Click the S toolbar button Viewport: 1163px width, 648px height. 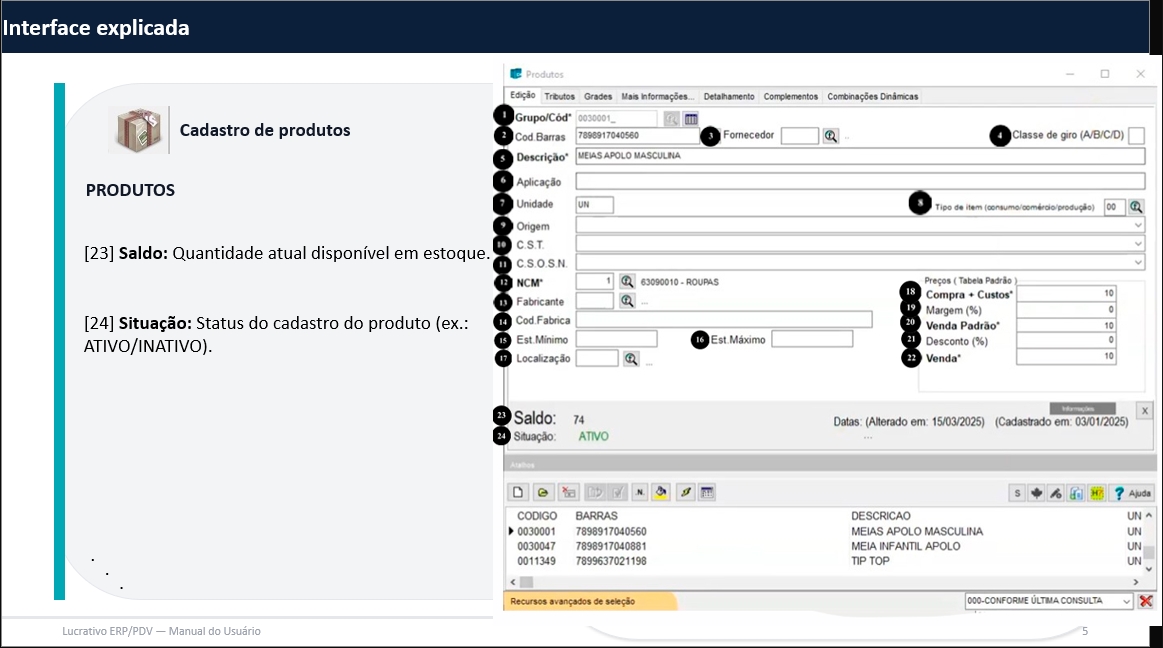(1017, 493)
